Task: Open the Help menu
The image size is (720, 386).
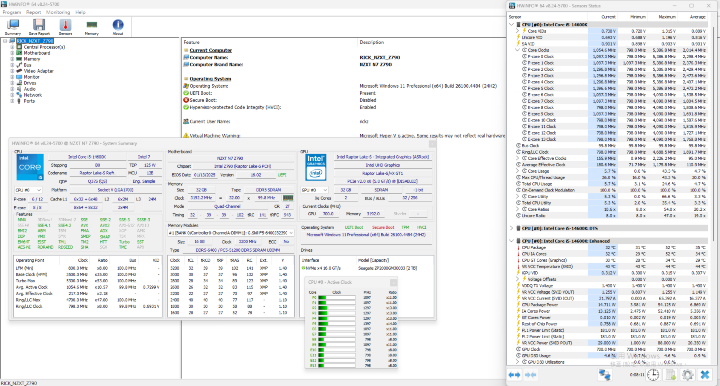Action: tap(80, 12)
